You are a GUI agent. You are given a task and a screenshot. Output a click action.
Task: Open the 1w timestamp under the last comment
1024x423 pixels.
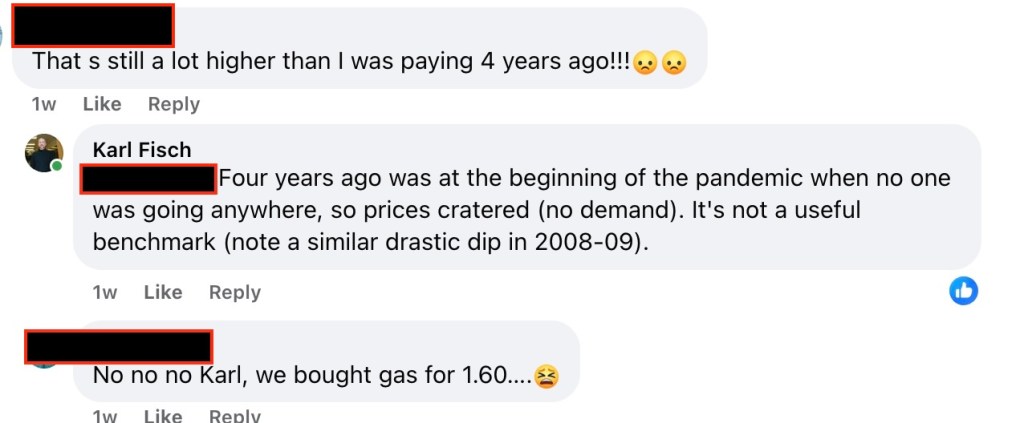(x=105, y=415)
